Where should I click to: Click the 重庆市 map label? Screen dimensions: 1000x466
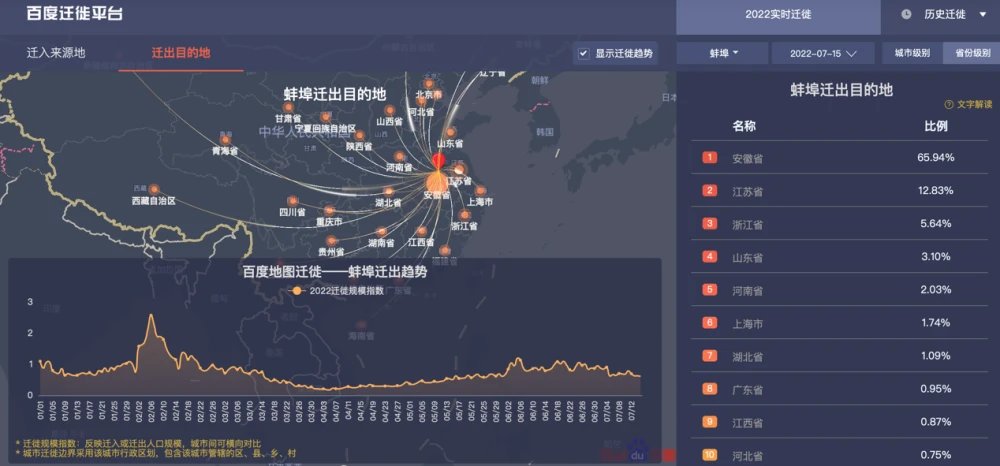click(x=329, y=222)
